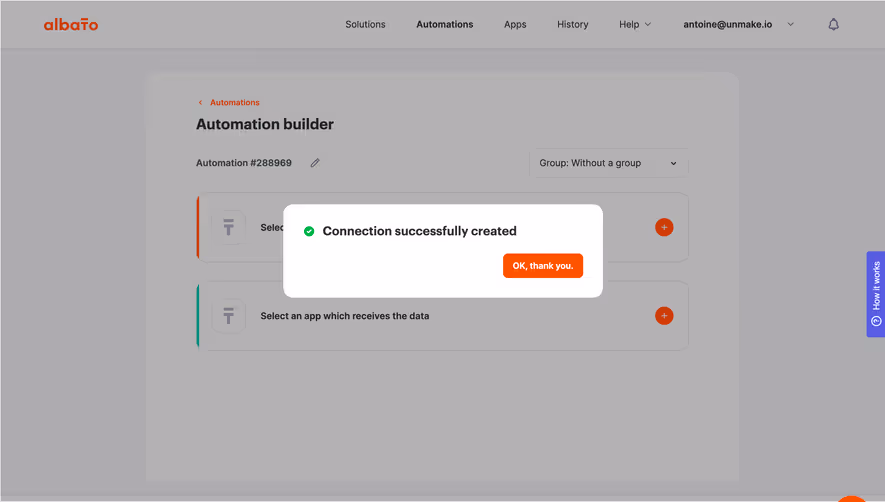Screen dimensions: 885x502
Task: Add app which receives the data plus button
Action: coord(664,316)
